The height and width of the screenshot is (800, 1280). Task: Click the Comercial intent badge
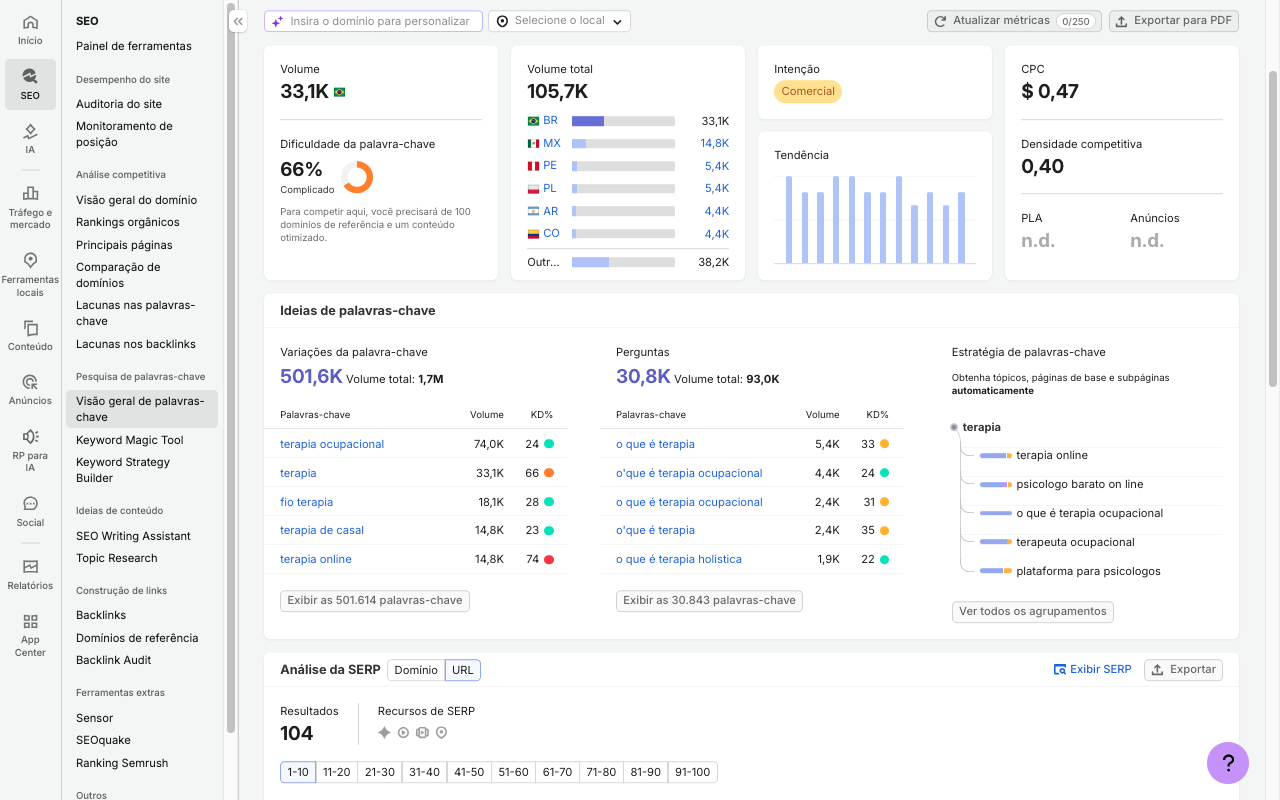808,91
